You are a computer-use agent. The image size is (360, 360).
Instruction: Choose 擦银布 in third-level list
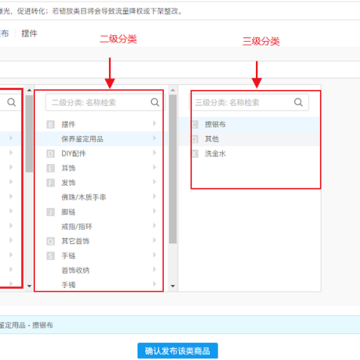[215, 124]
